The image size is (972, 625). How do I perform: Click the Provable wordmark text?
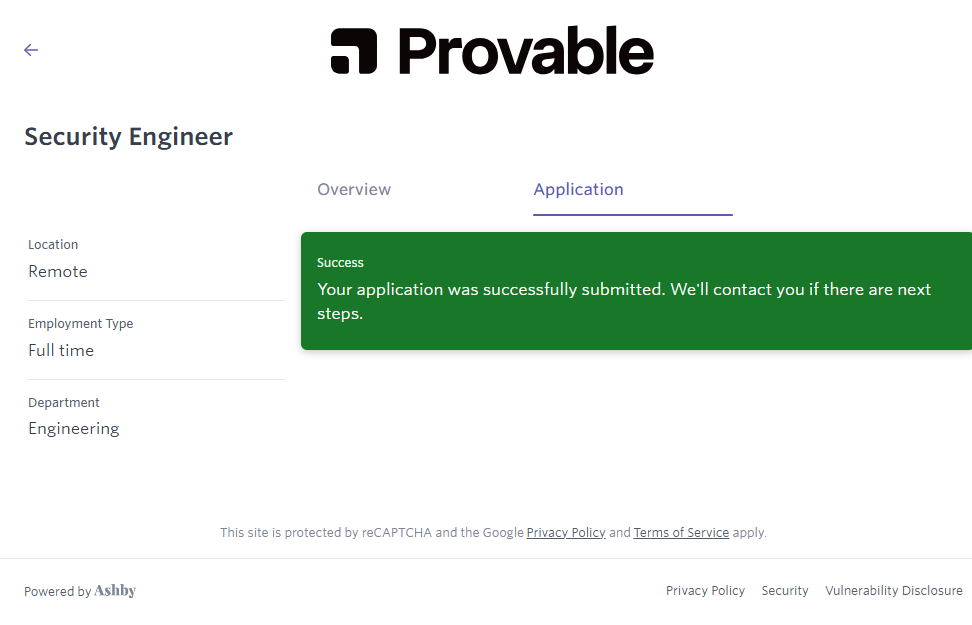pos(525,51)
